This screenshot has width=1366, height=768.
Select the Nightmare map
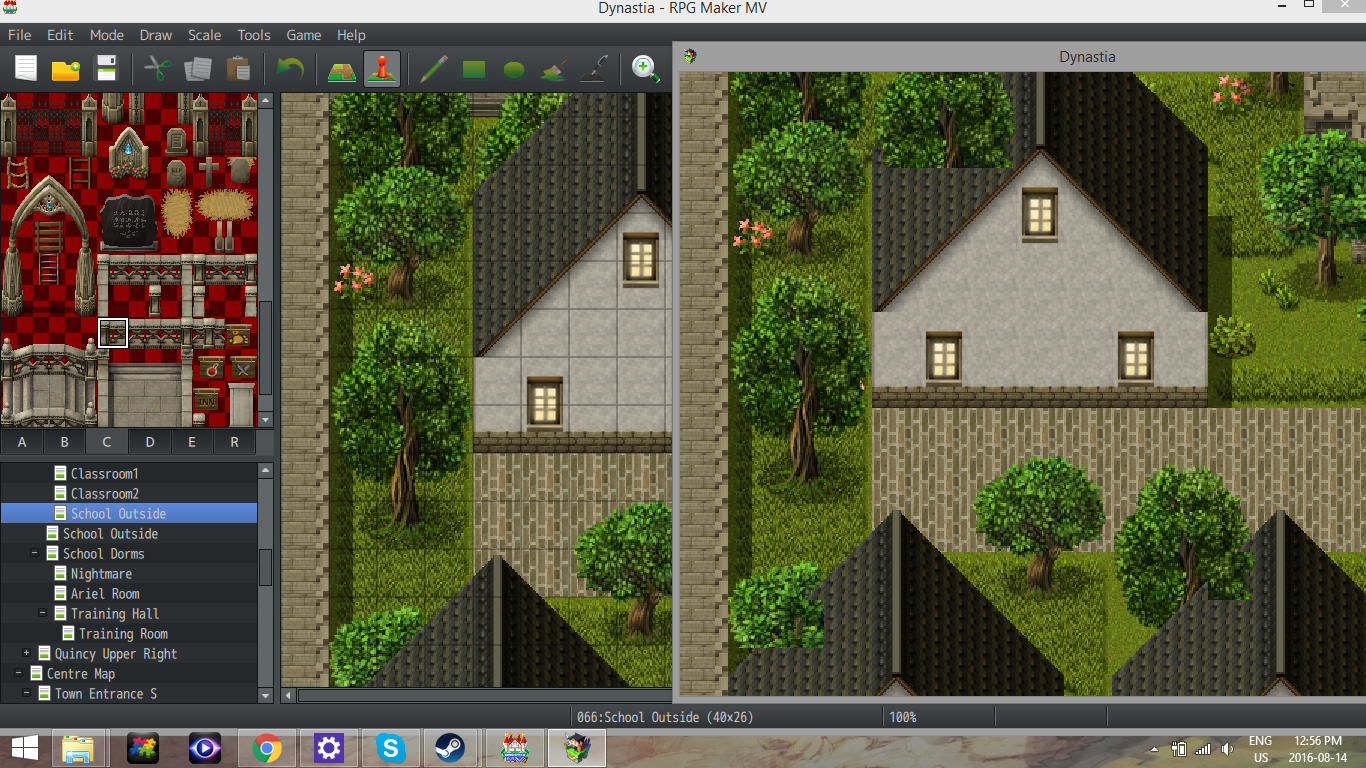(x=101, y=573)
